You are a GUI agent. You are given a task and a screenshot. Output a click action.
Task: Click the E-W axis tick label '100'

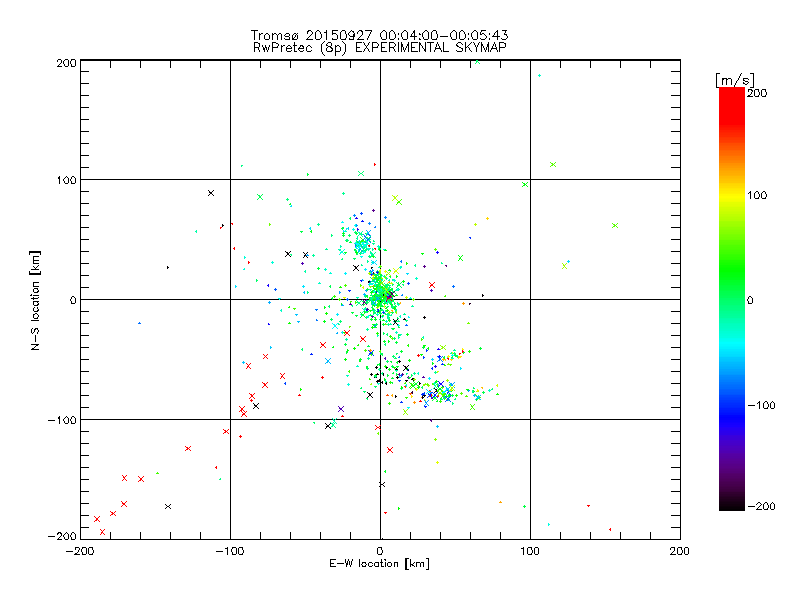click(x=530, y=551)
